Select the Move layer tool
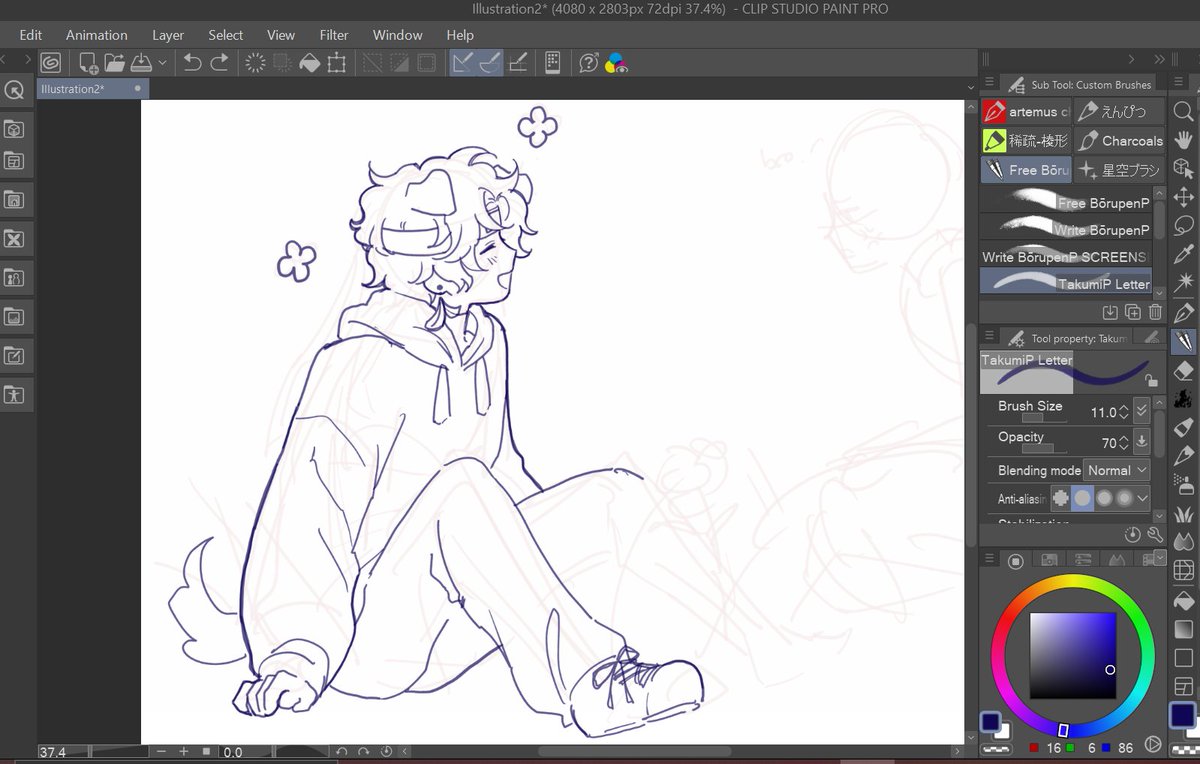The width and height of the screenshot is (1200, 764). [x=1183, y=197]
